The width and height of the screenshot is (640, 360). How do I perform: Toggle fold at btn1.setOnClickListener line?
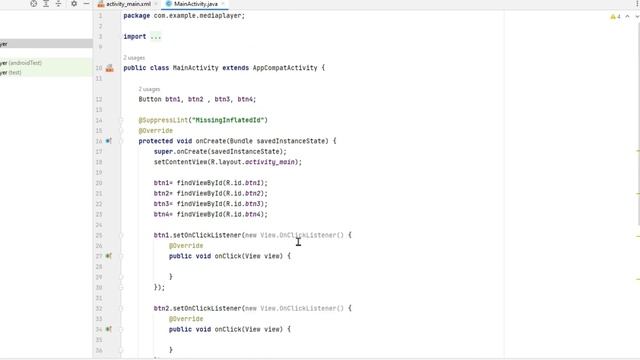(121, 235)
